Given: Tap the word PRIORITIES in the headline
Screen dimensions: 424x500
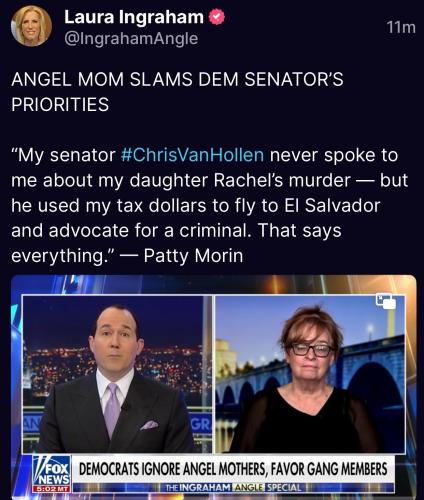Looking at the screenshot, I should [60, 104].
